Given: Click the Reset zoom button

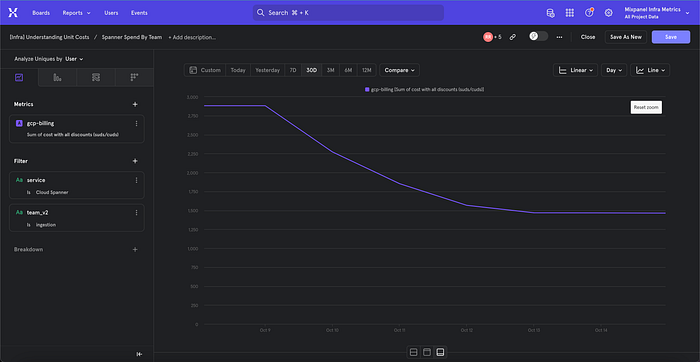Looking at the screenshot, I should point(646,107).
